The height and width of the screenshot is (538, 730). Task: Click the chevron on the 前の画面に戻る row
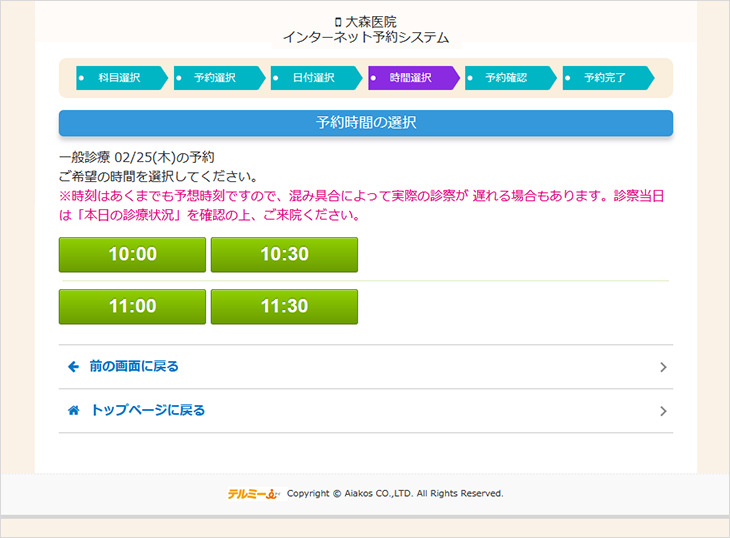[x=663, y=367]
